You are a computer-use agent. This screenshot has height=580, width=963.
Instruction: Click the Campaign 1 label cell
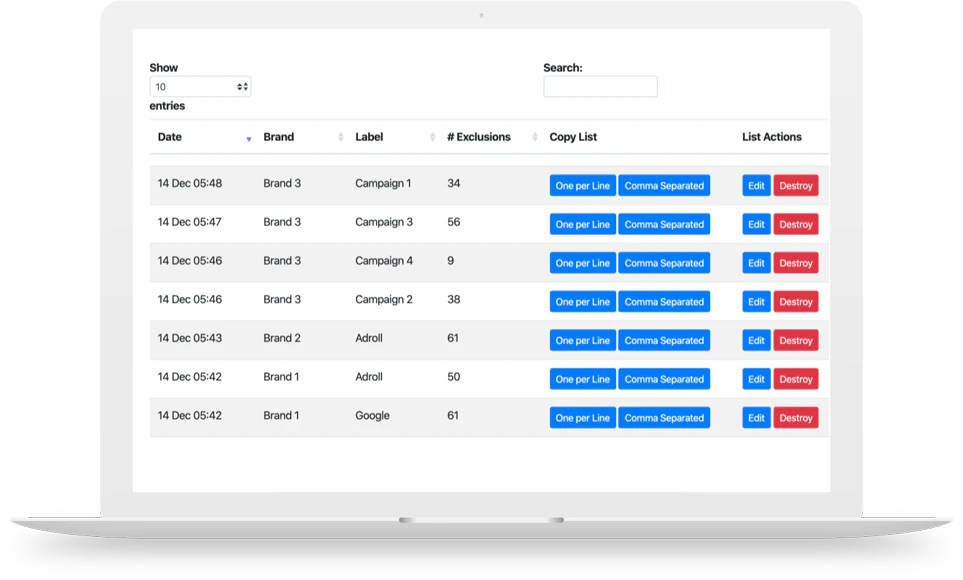[383, 183]
